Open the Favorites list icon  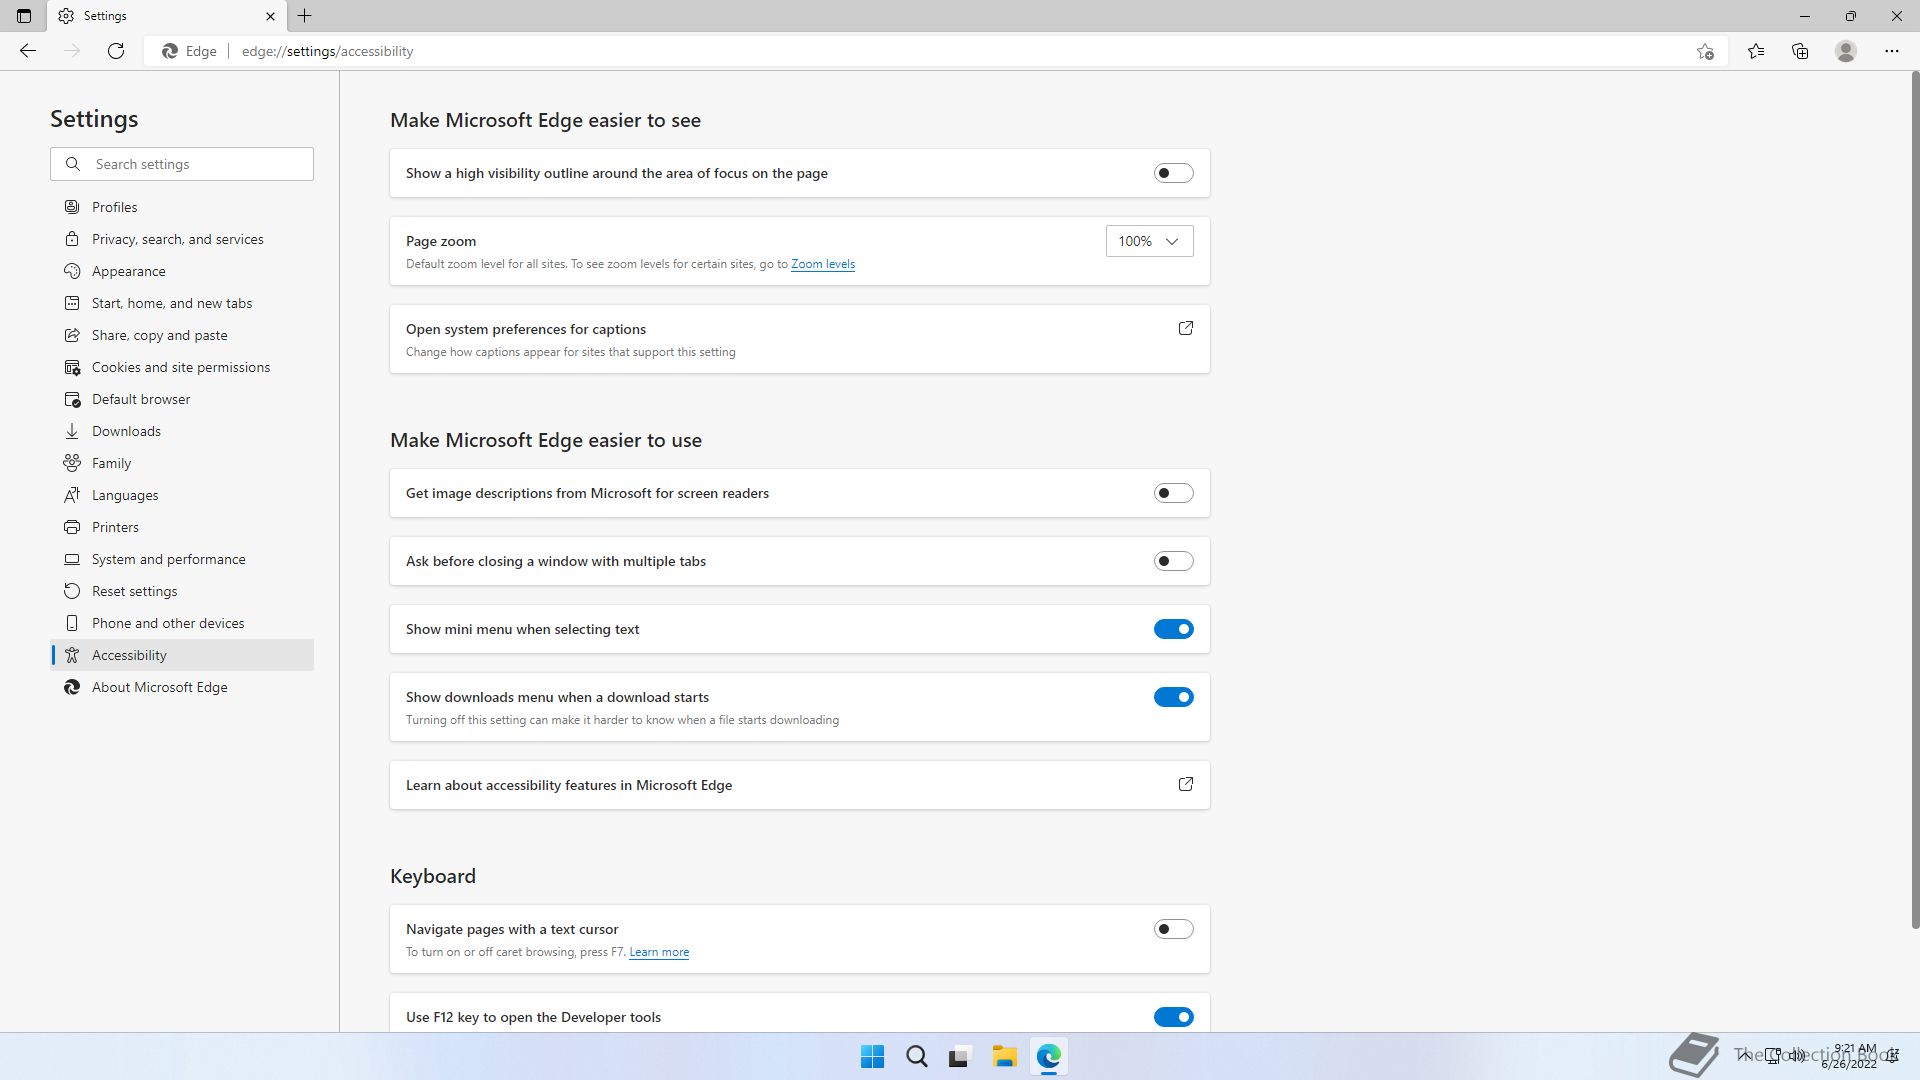point(1756,51)
